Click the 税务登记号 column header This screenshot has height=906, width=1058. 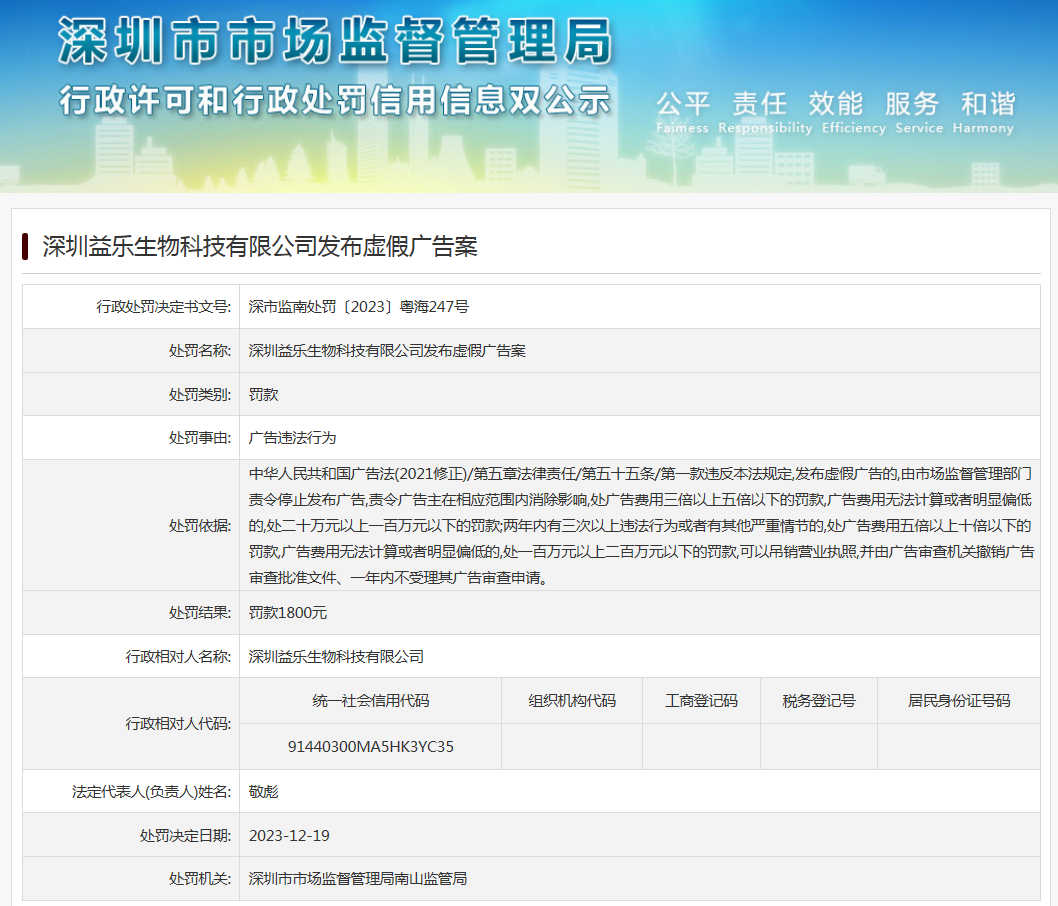(818, 701)
